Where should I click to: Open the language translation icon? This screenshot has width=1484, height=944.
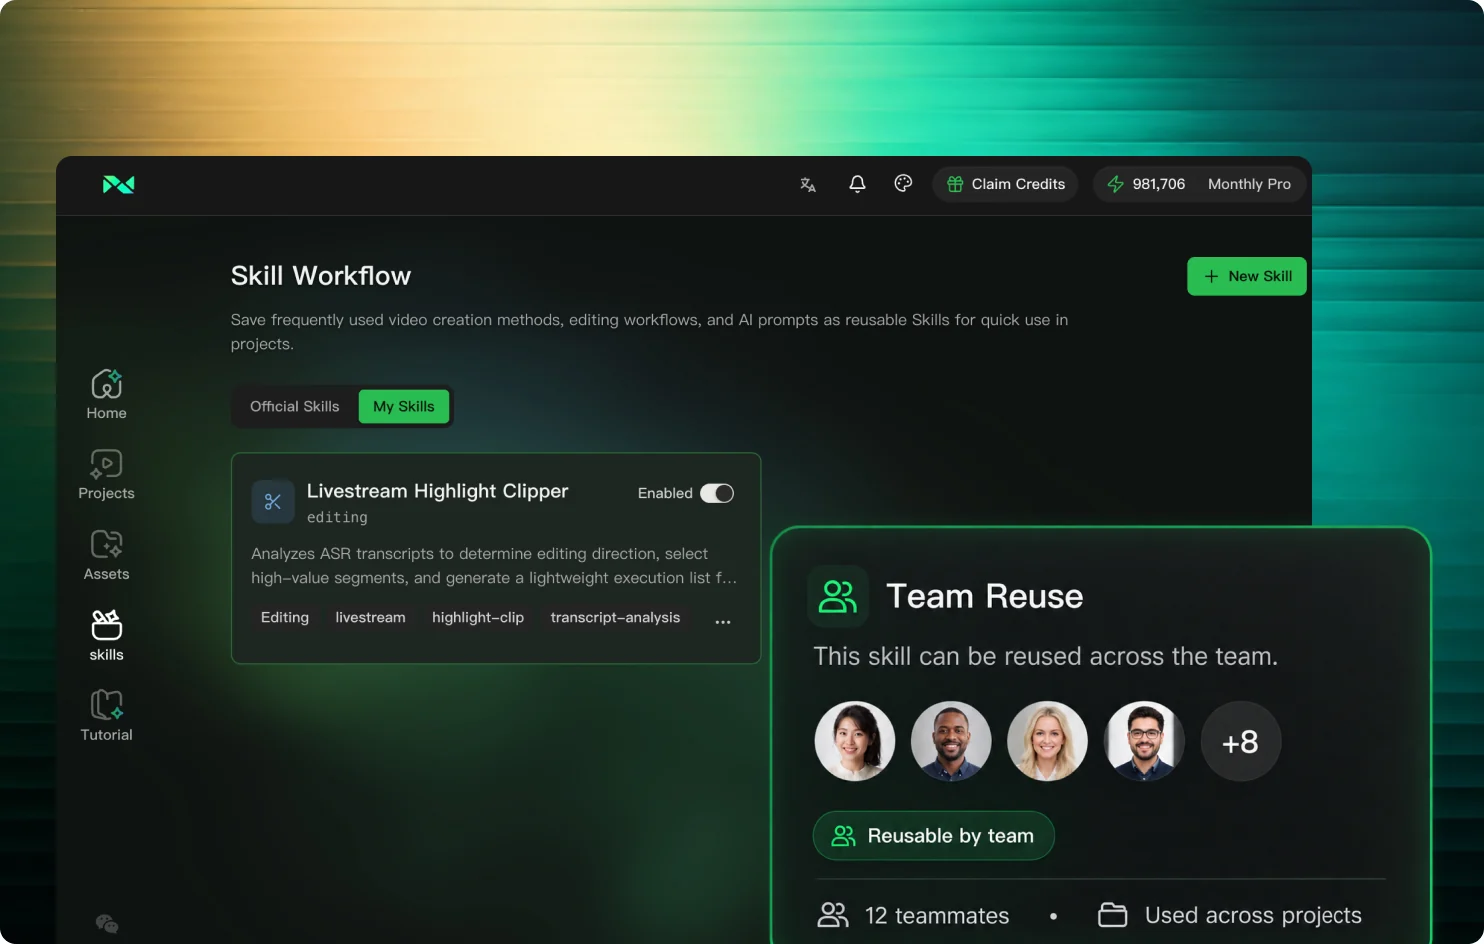pyautogui.click(x=808, y=184)
